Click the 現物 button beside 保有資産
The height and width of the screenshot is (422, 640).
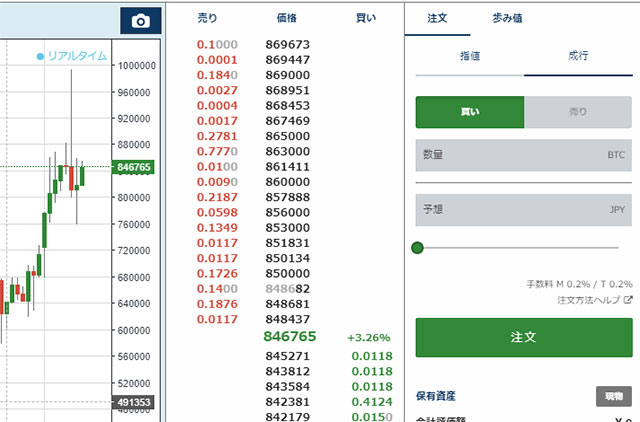tap(613, 396)
